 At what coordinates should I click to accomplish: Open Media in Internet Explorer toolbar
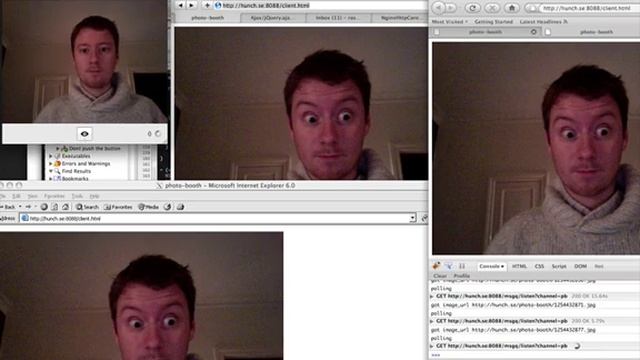[148, 207]
